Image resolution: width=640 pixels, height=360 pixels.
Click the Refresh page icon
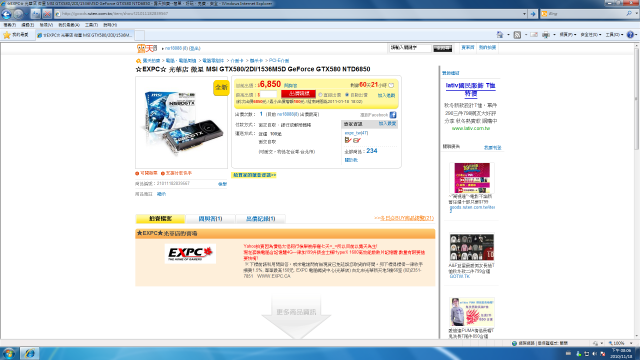[x=36, y=14]
